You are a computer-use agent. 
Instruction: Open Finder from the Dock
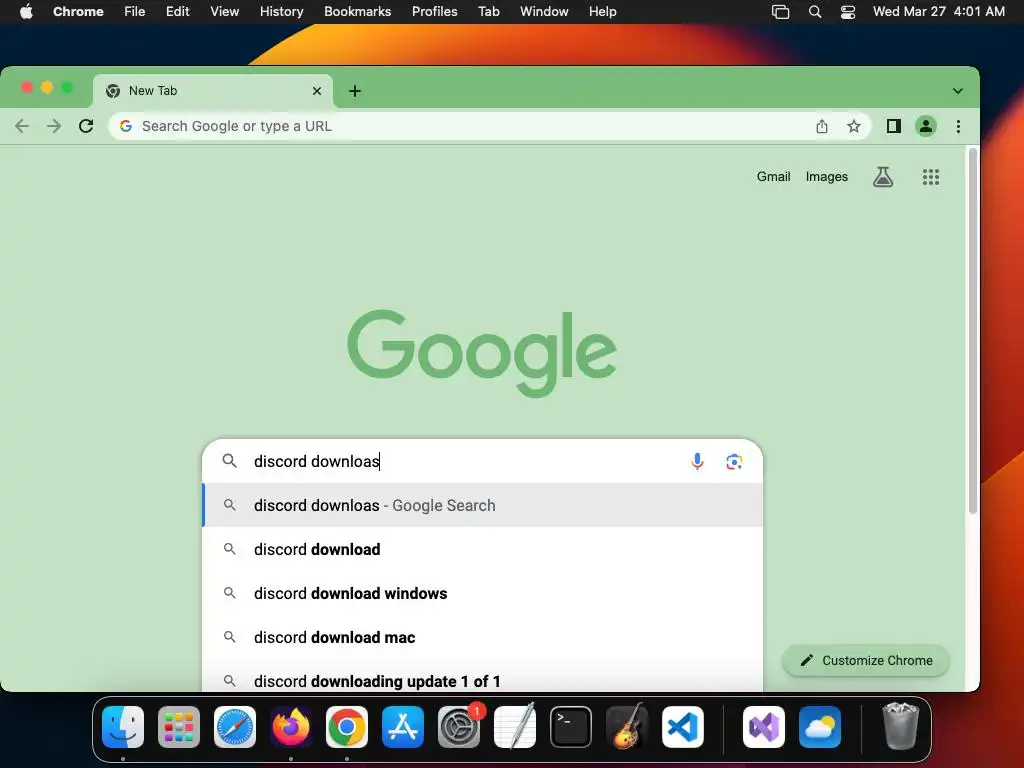(x=123, y=727)
